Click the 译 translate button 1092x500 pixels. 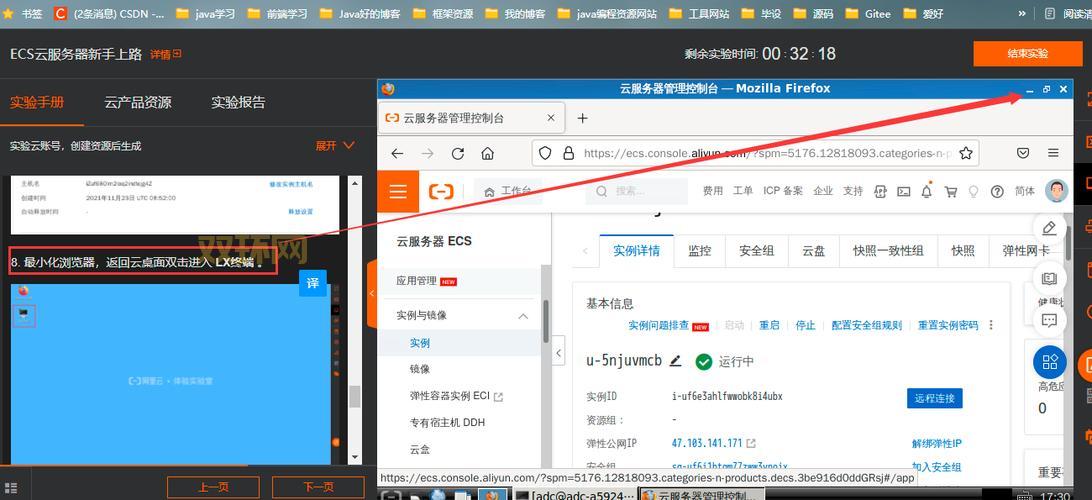313,283
